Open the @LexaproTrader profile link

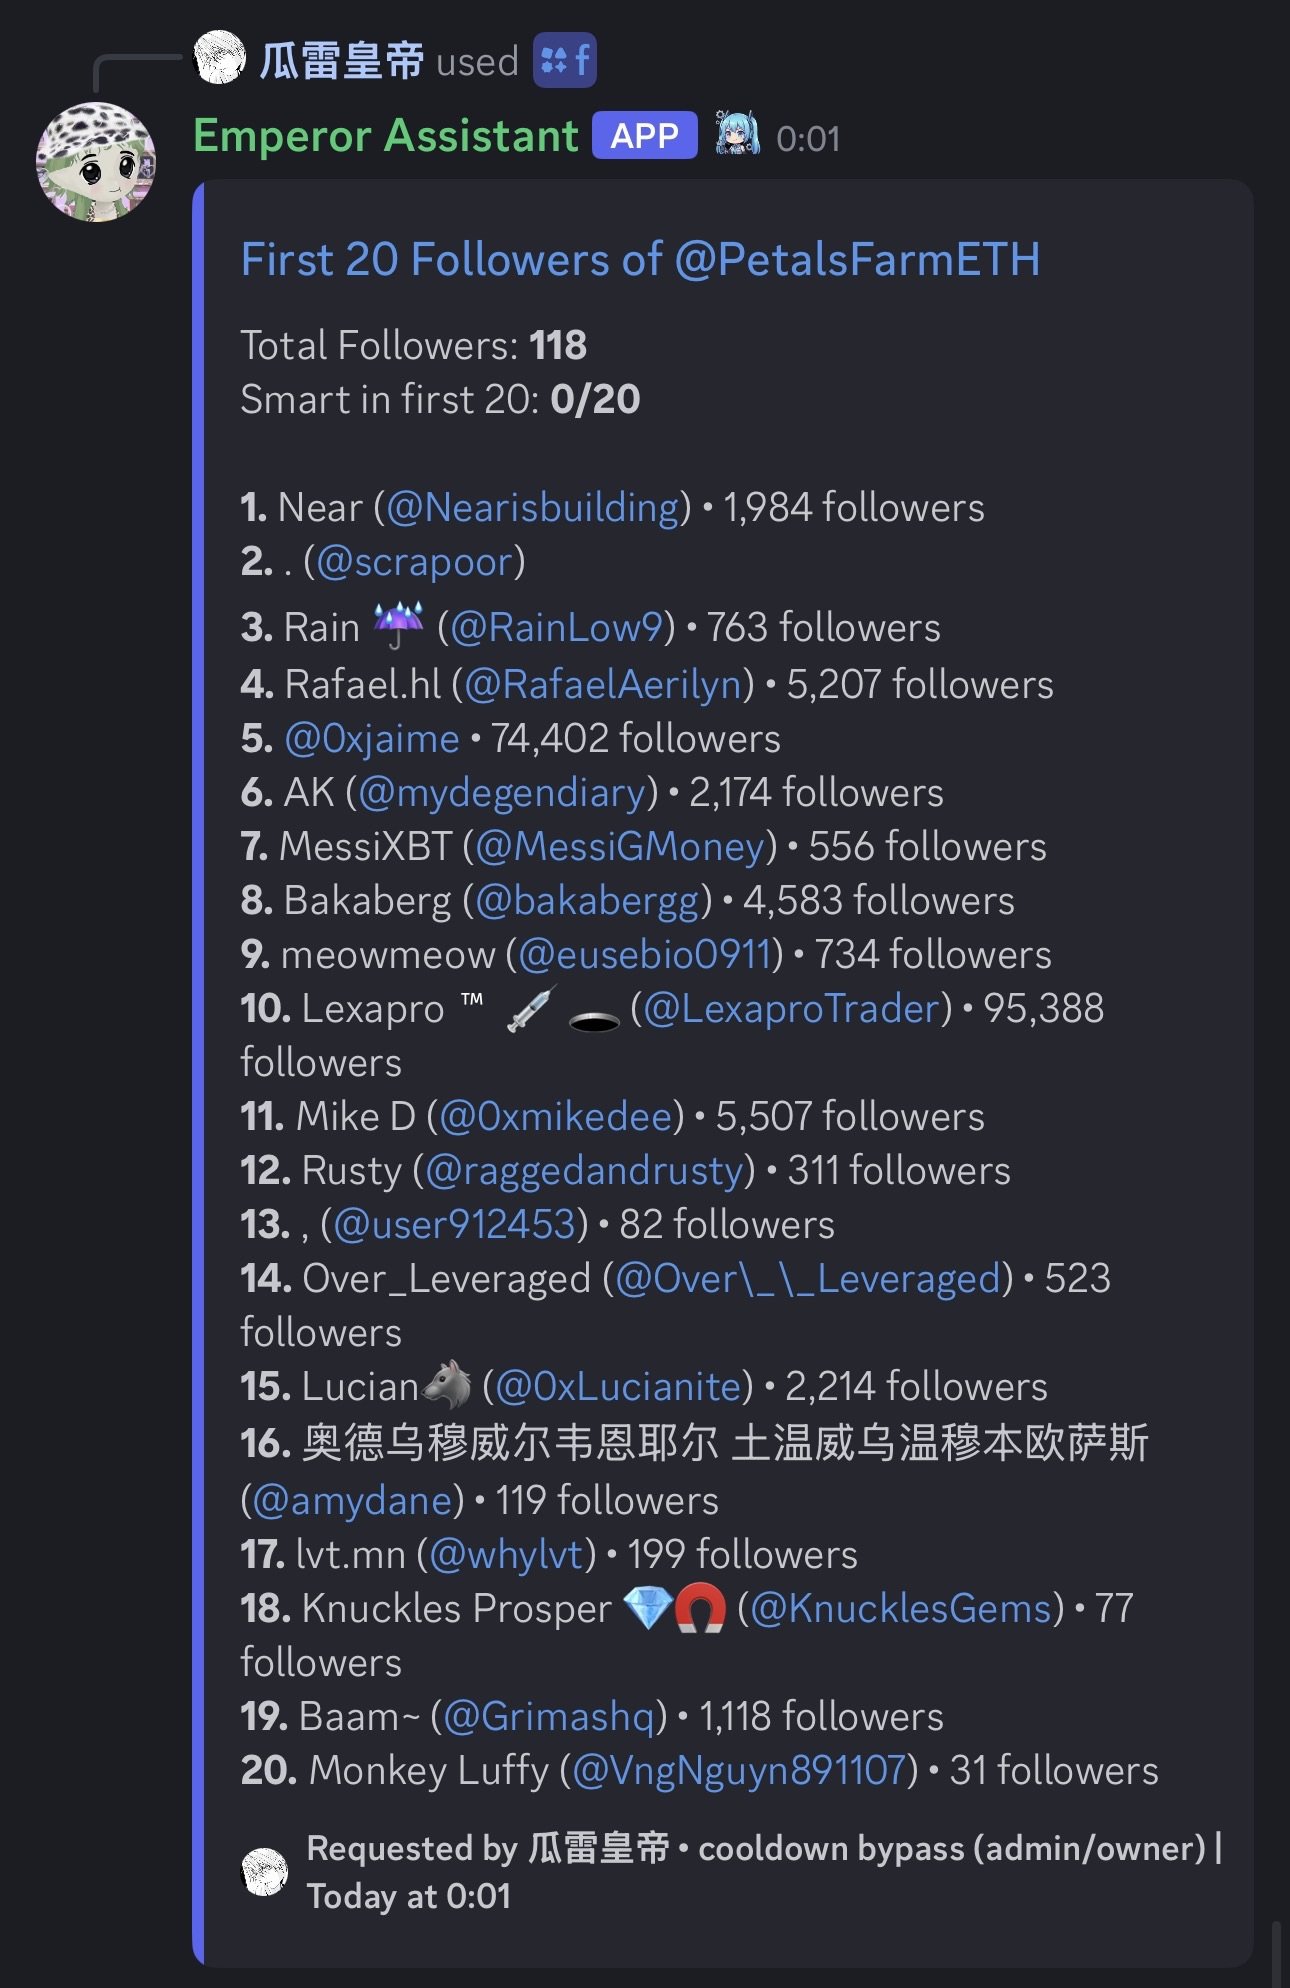pyautogui.click(x=792, y=1009)
